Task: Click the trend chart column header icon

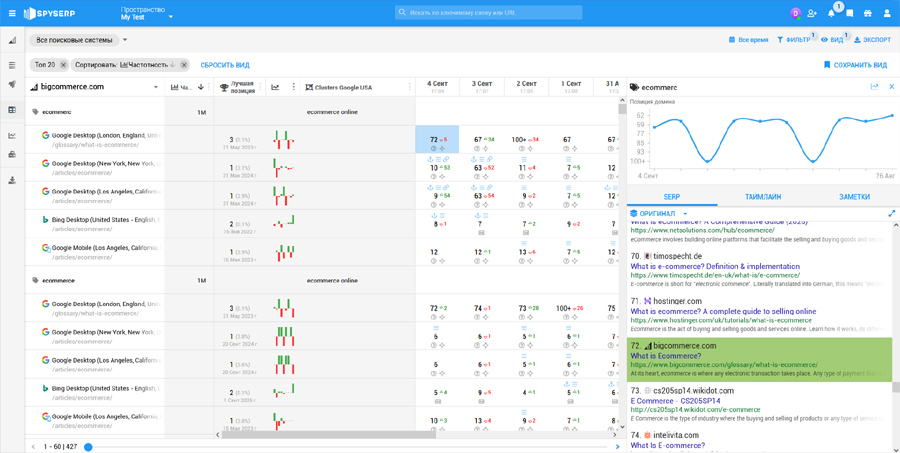Action: tap(276, 87)
